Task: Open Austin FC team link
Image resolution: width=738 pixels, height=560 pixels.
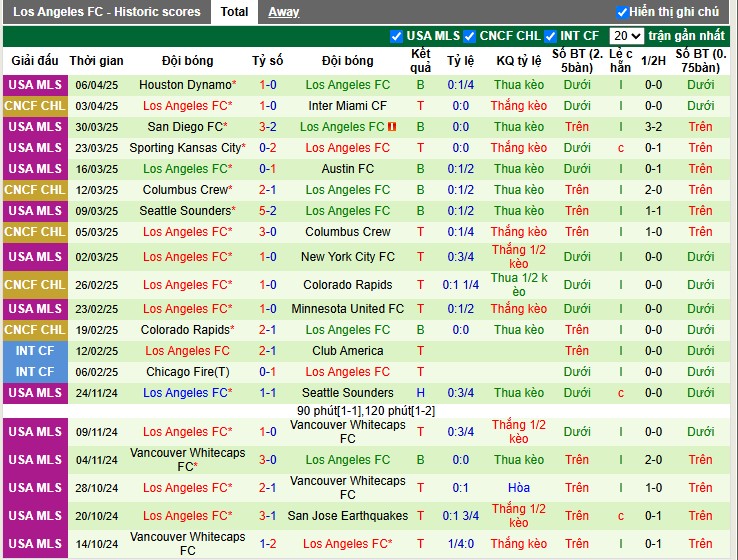Action: (x=347, y=168)
